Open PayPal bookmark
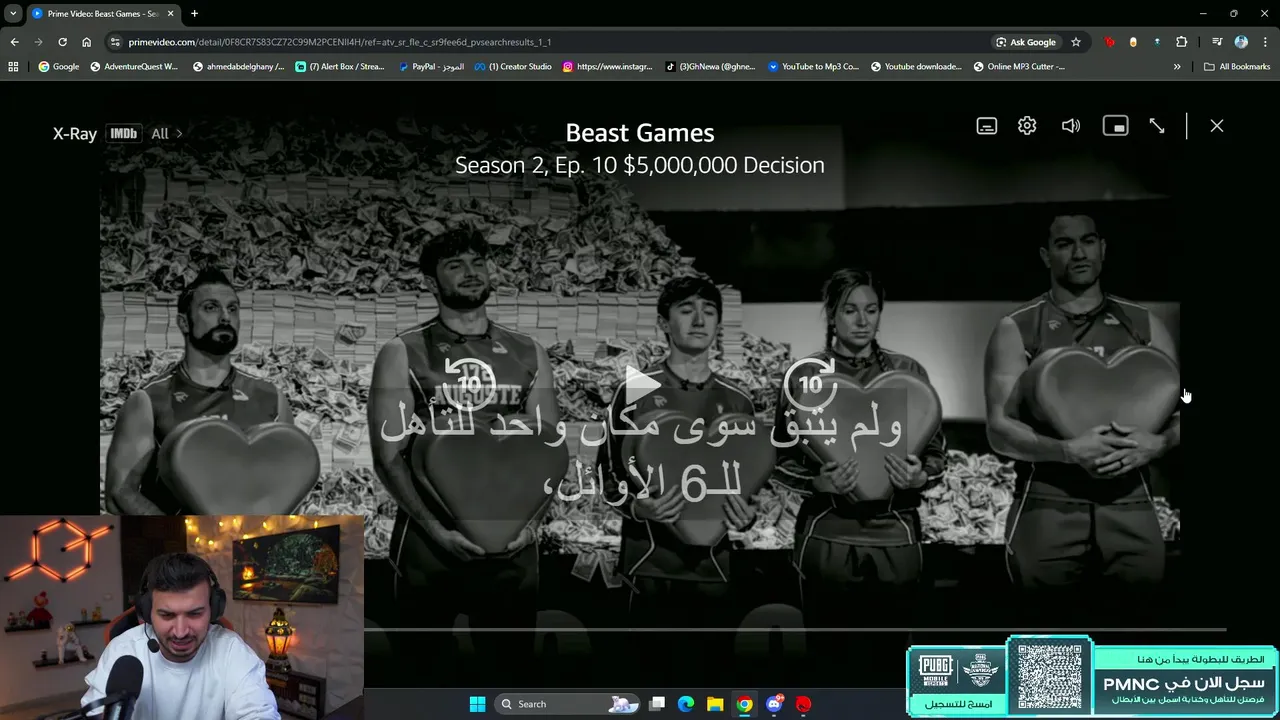Viewport: 1280px width, 720px height. (x=431, y=67)
